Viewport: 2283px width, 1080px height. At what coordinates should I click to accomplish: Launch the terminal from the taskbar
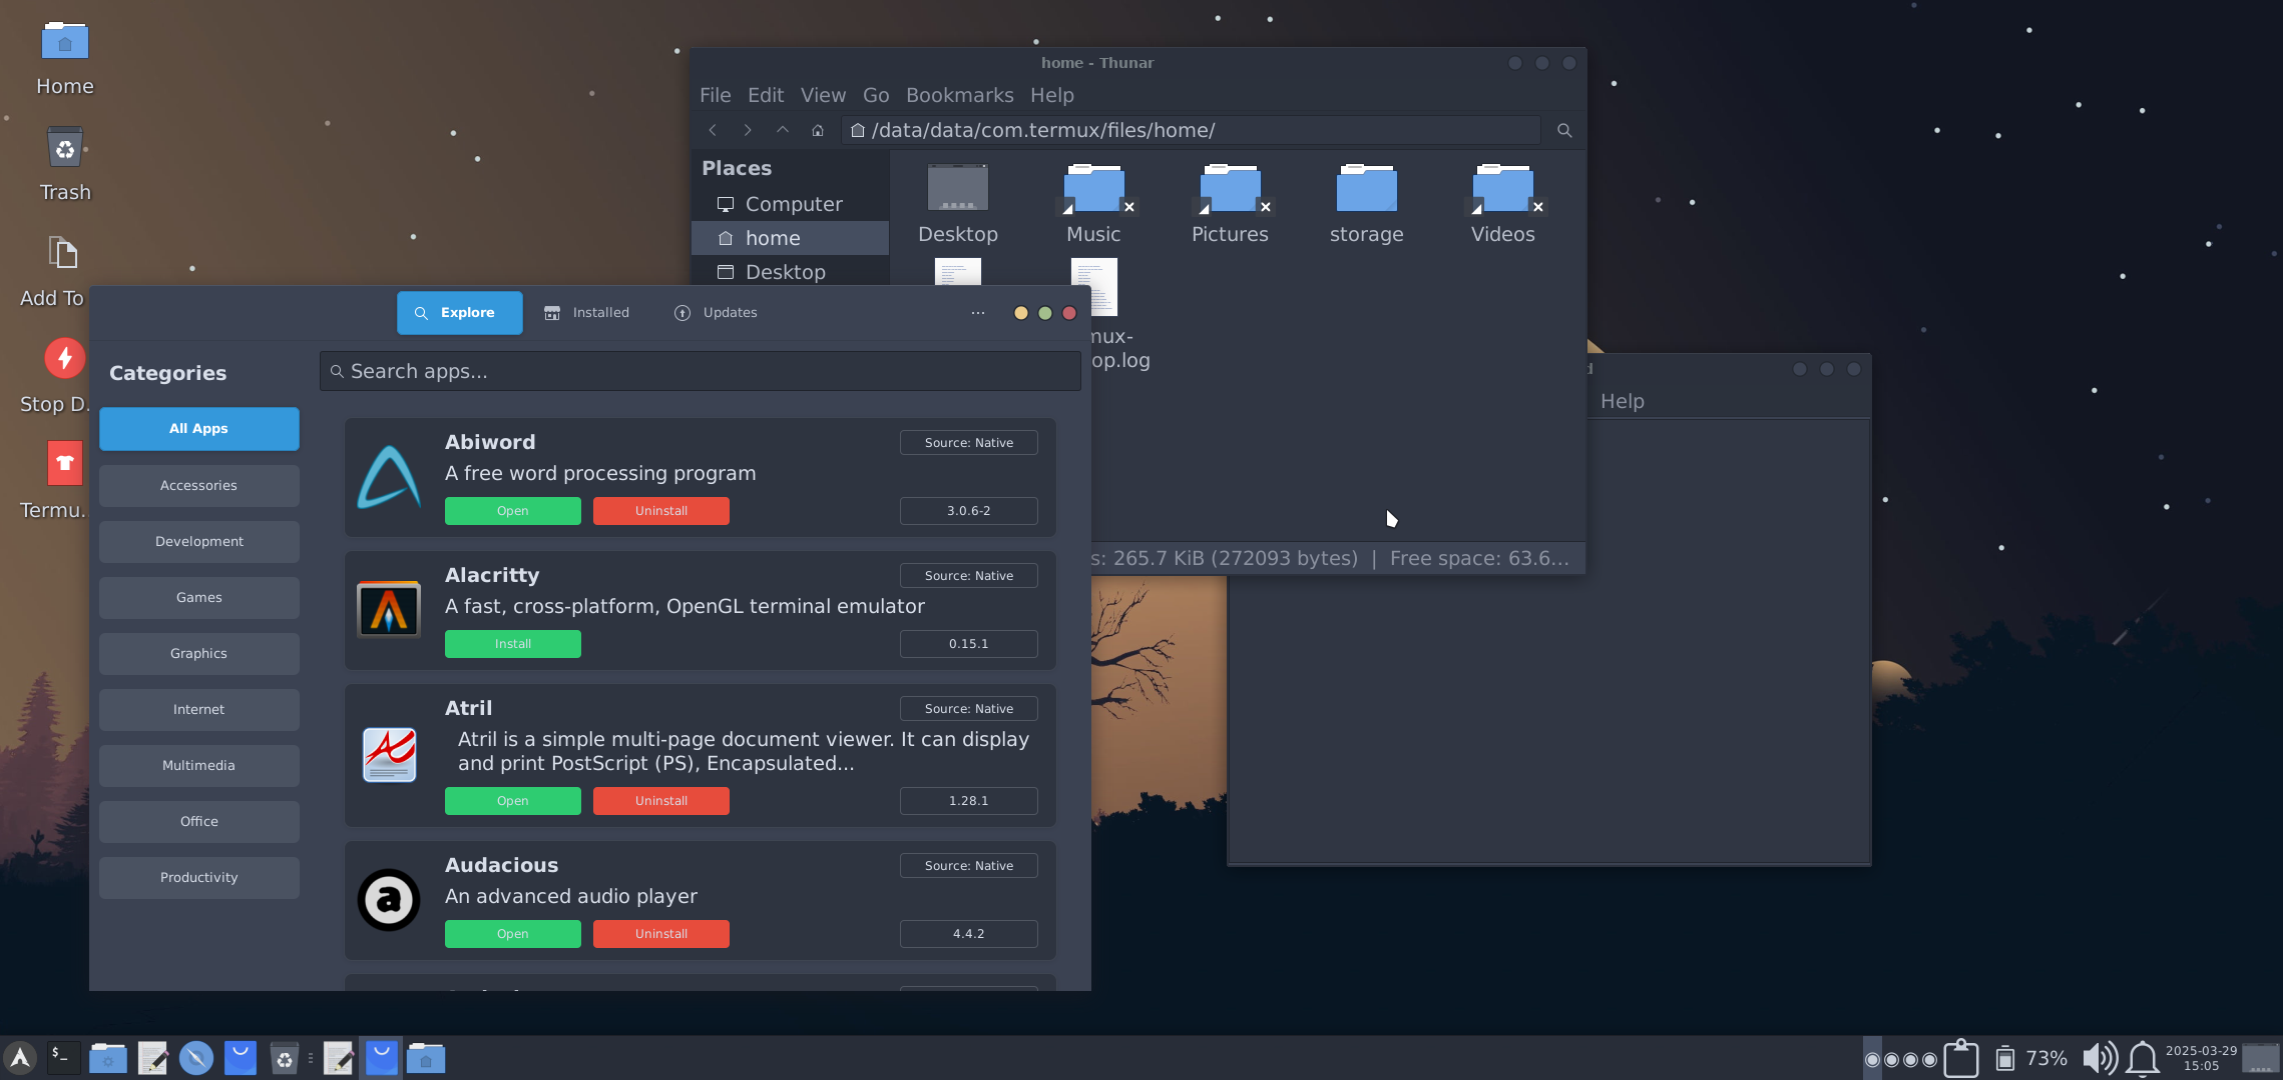[64, 1058]
